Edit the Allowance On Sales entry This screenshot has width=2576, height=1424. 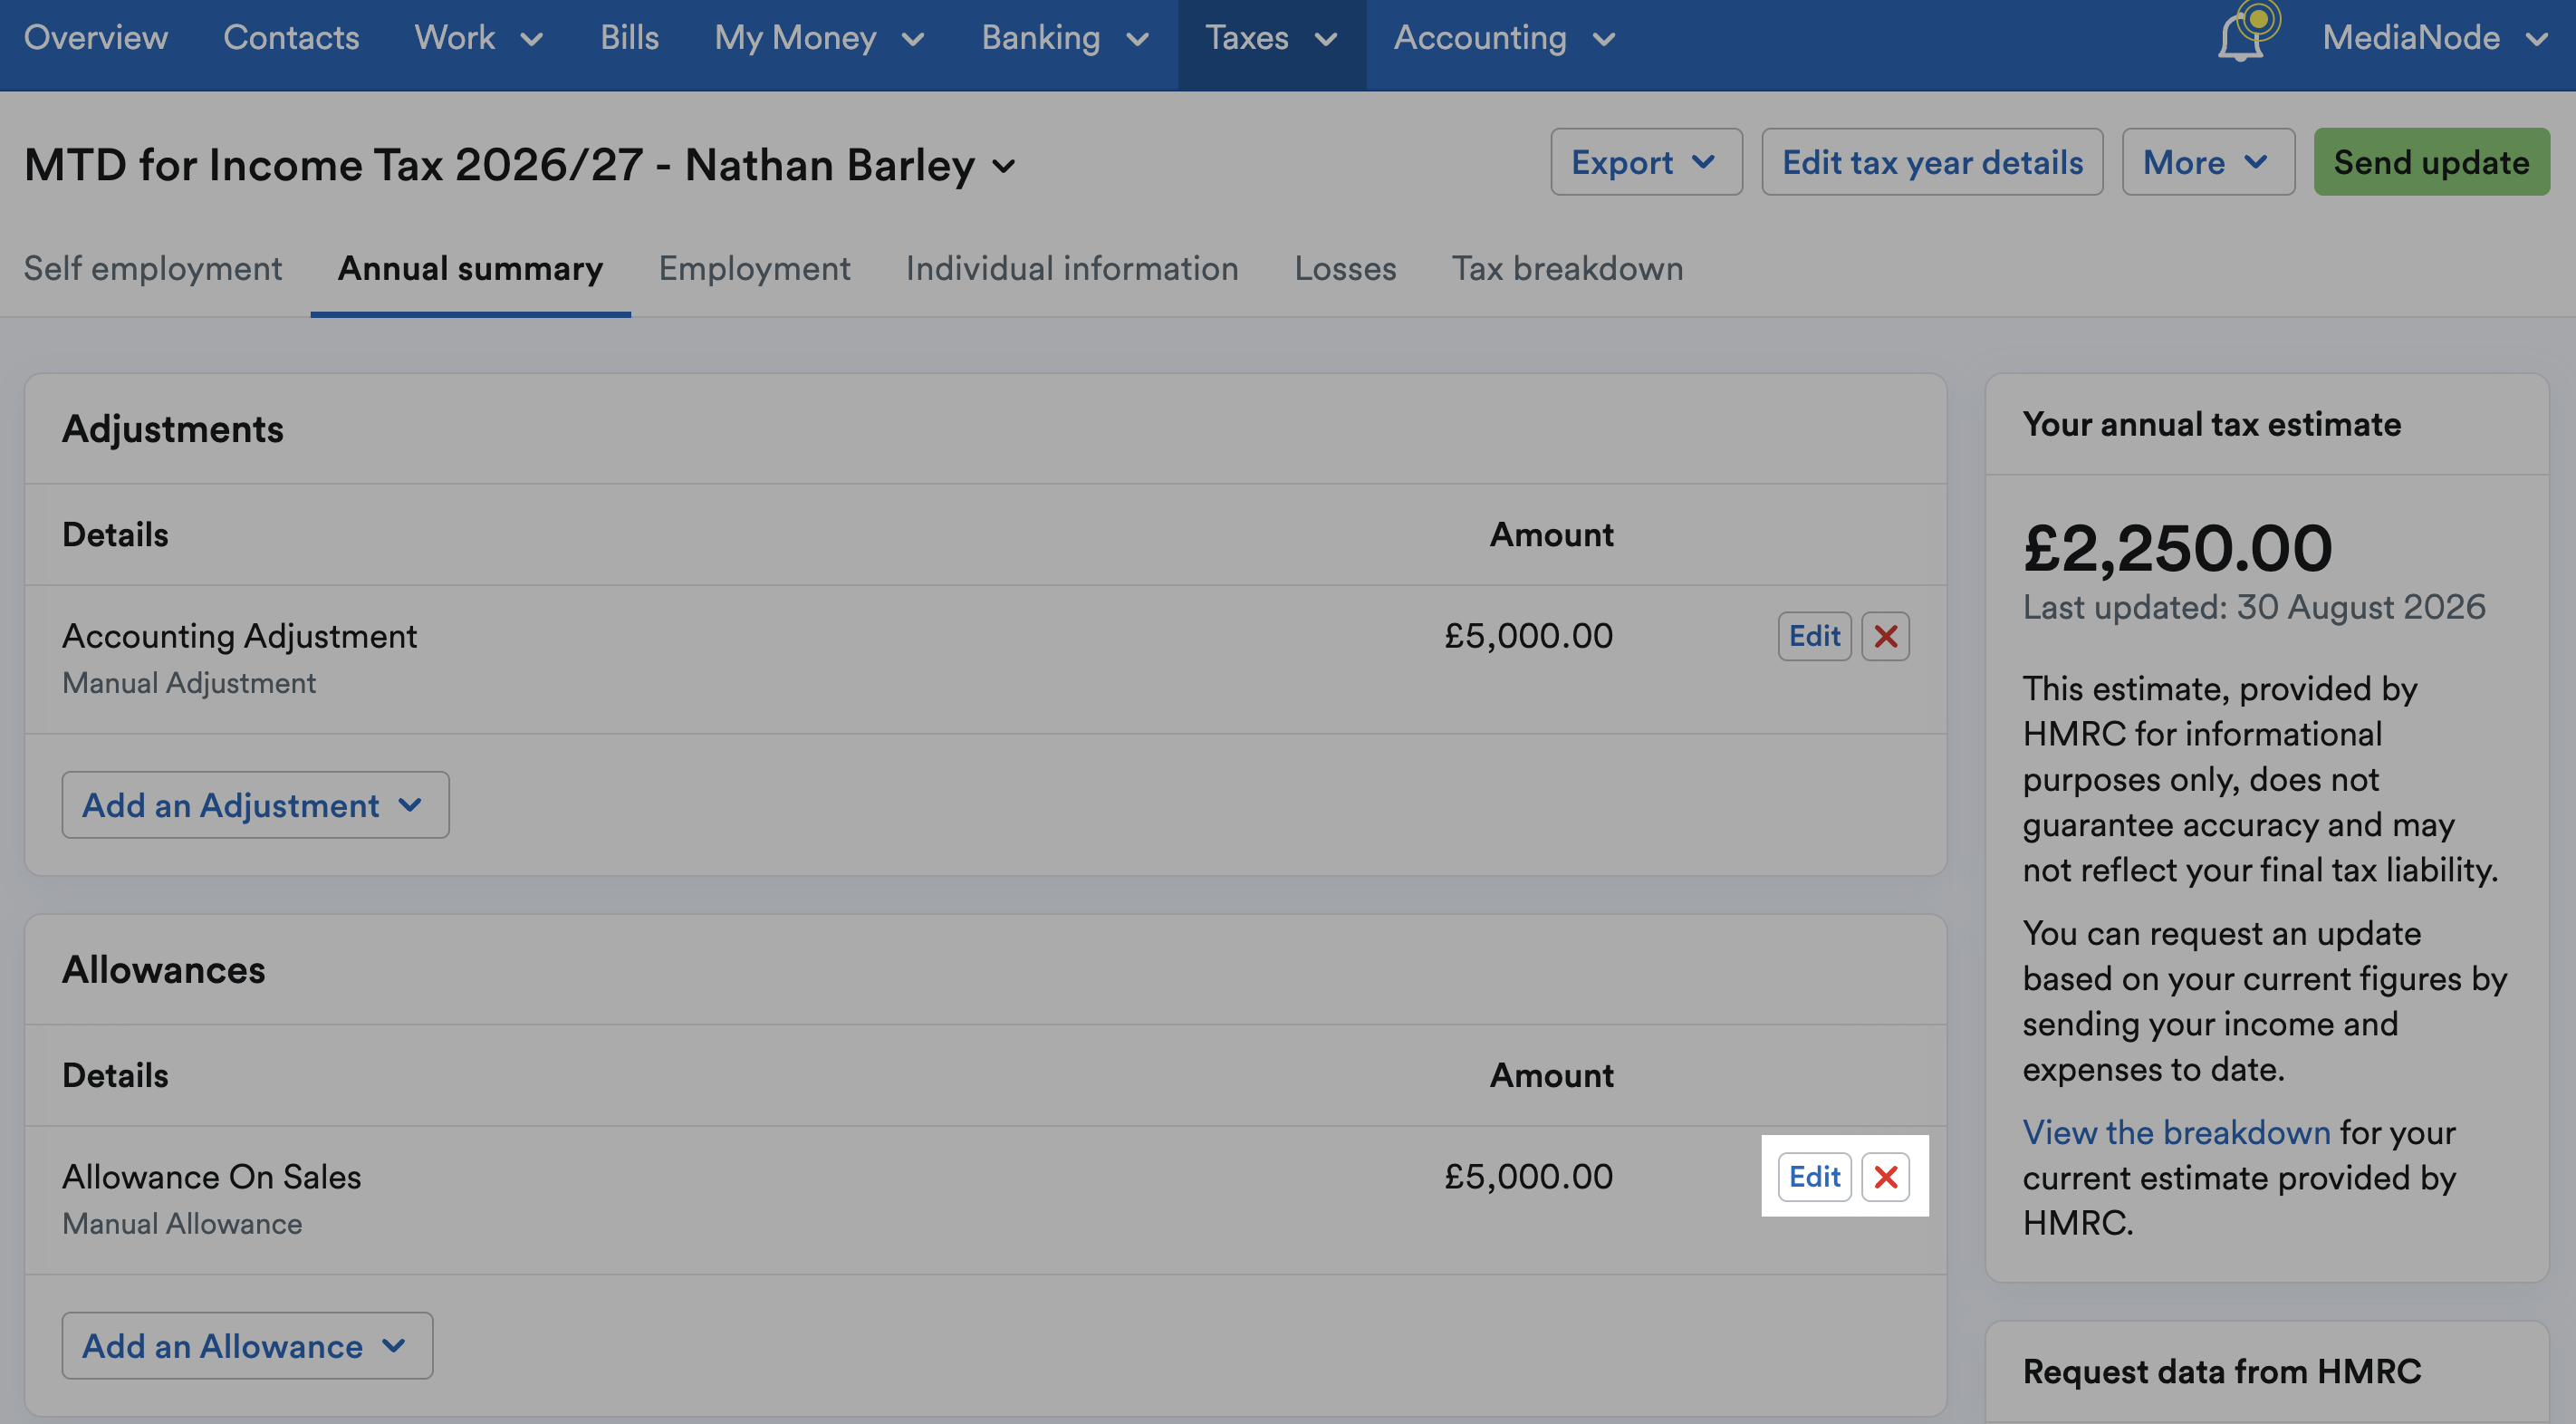pos(1814,1177)
